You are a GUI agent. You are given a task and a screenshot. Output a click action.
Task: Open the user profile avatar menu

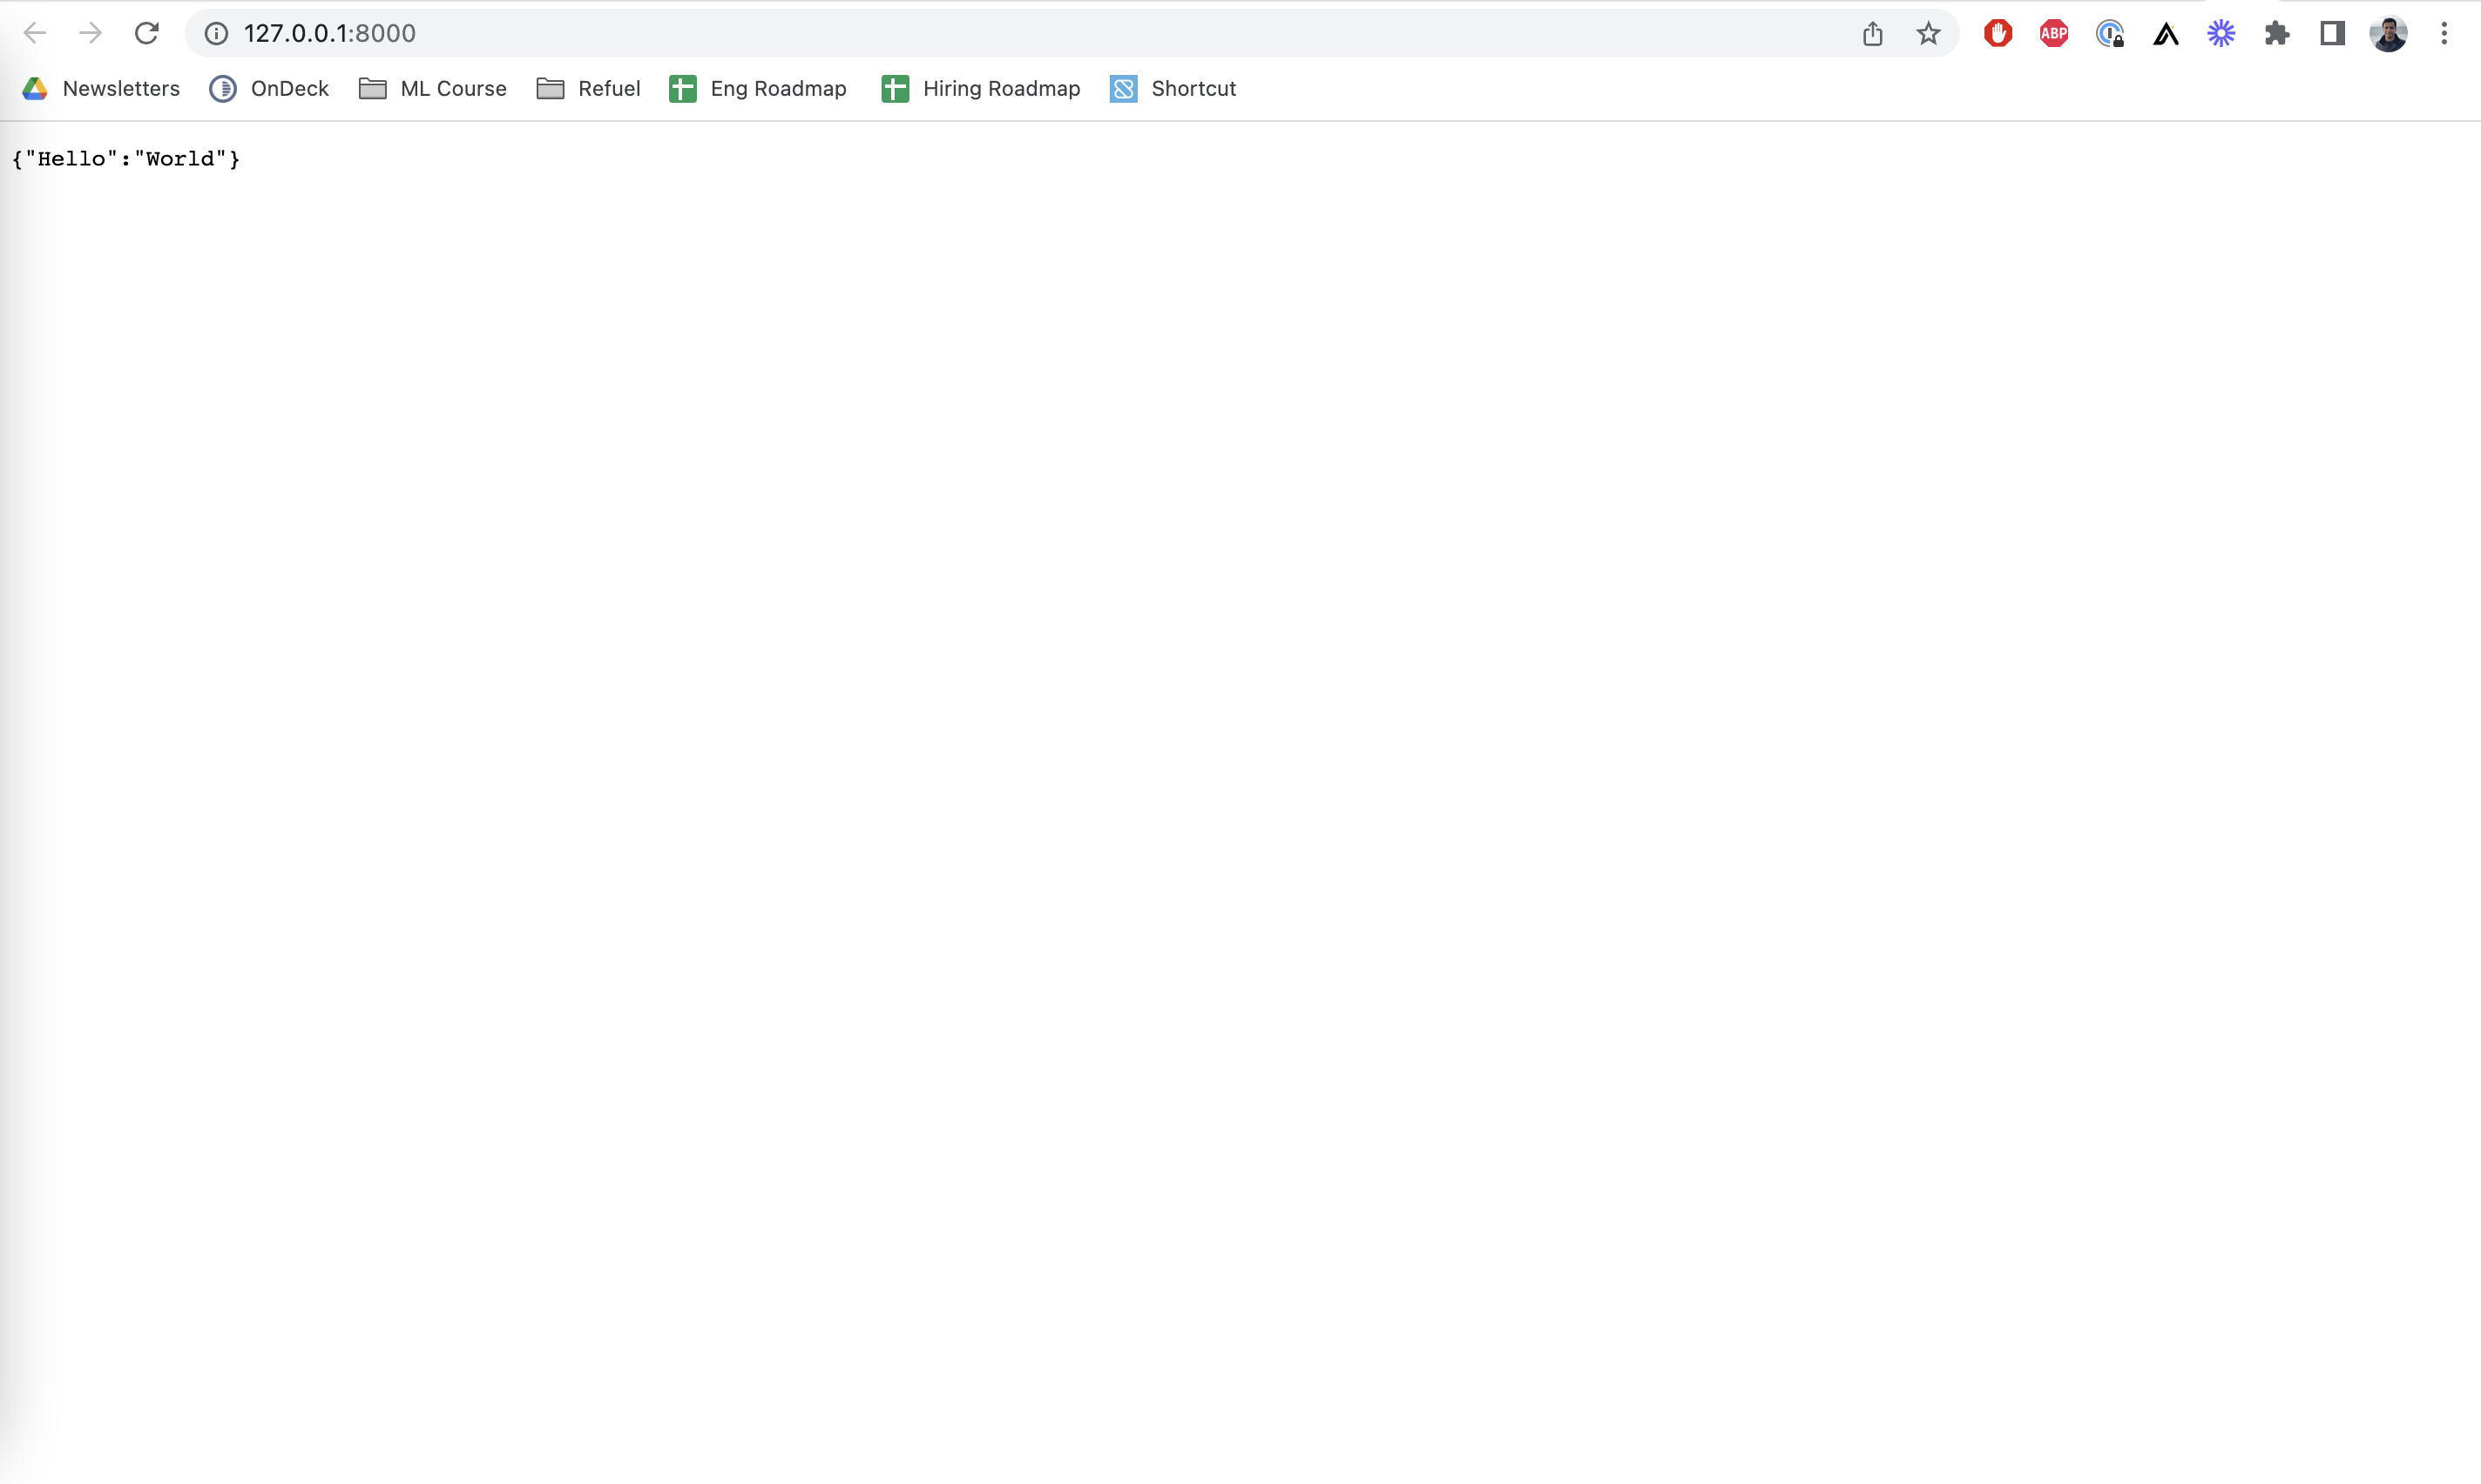click(x=2388, y=34)
